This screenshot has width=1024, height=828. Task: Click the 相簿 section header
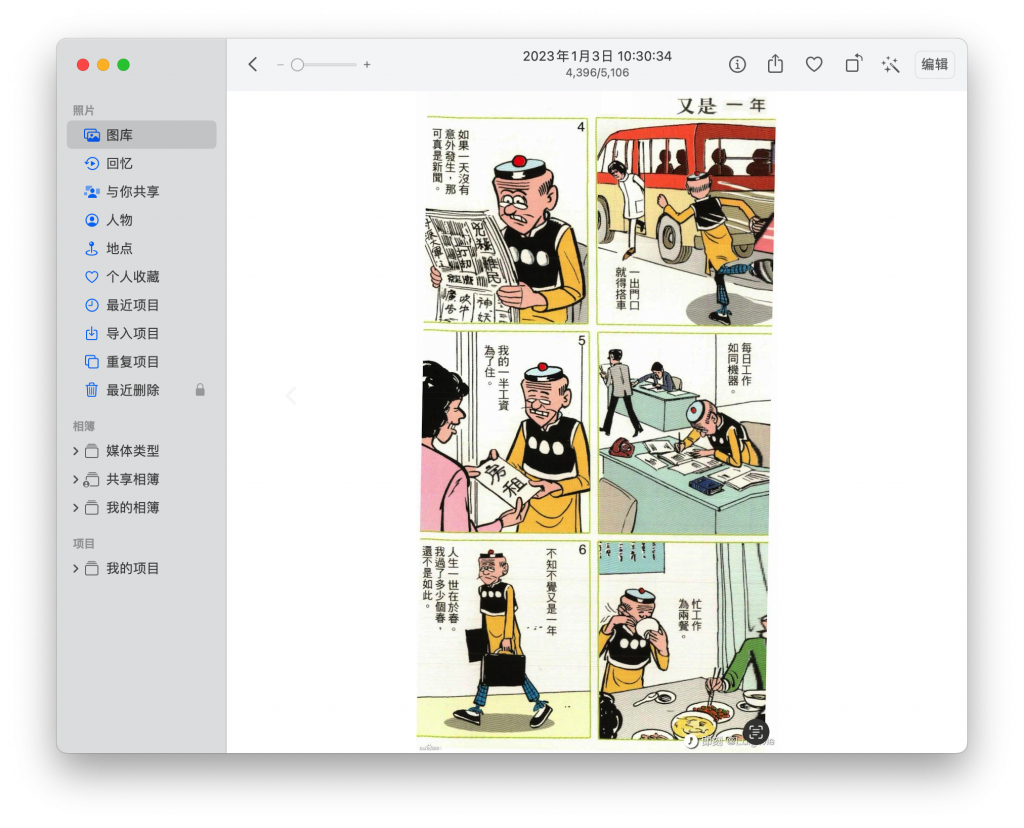click(84, 426)
